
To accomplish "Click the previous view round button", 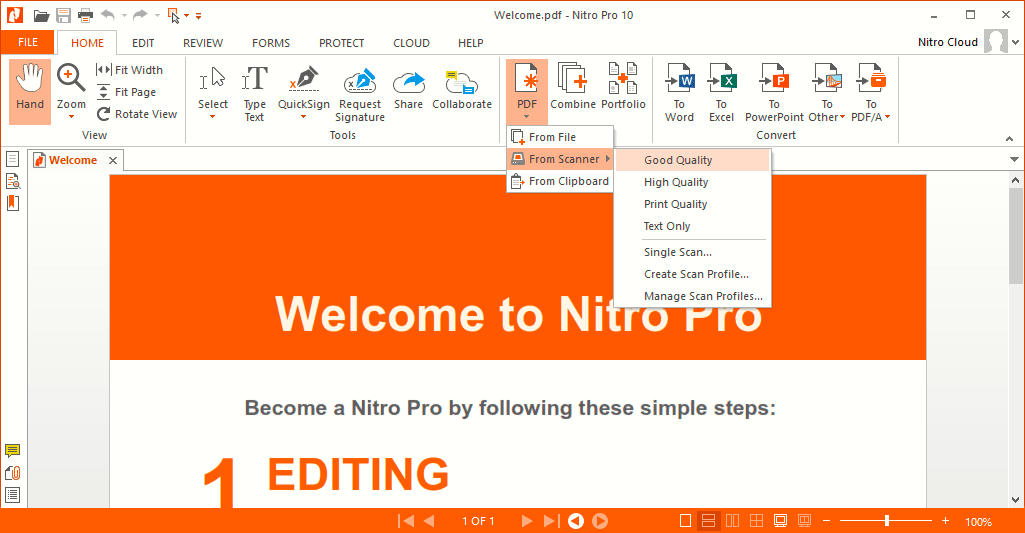I will coord(576,521).
